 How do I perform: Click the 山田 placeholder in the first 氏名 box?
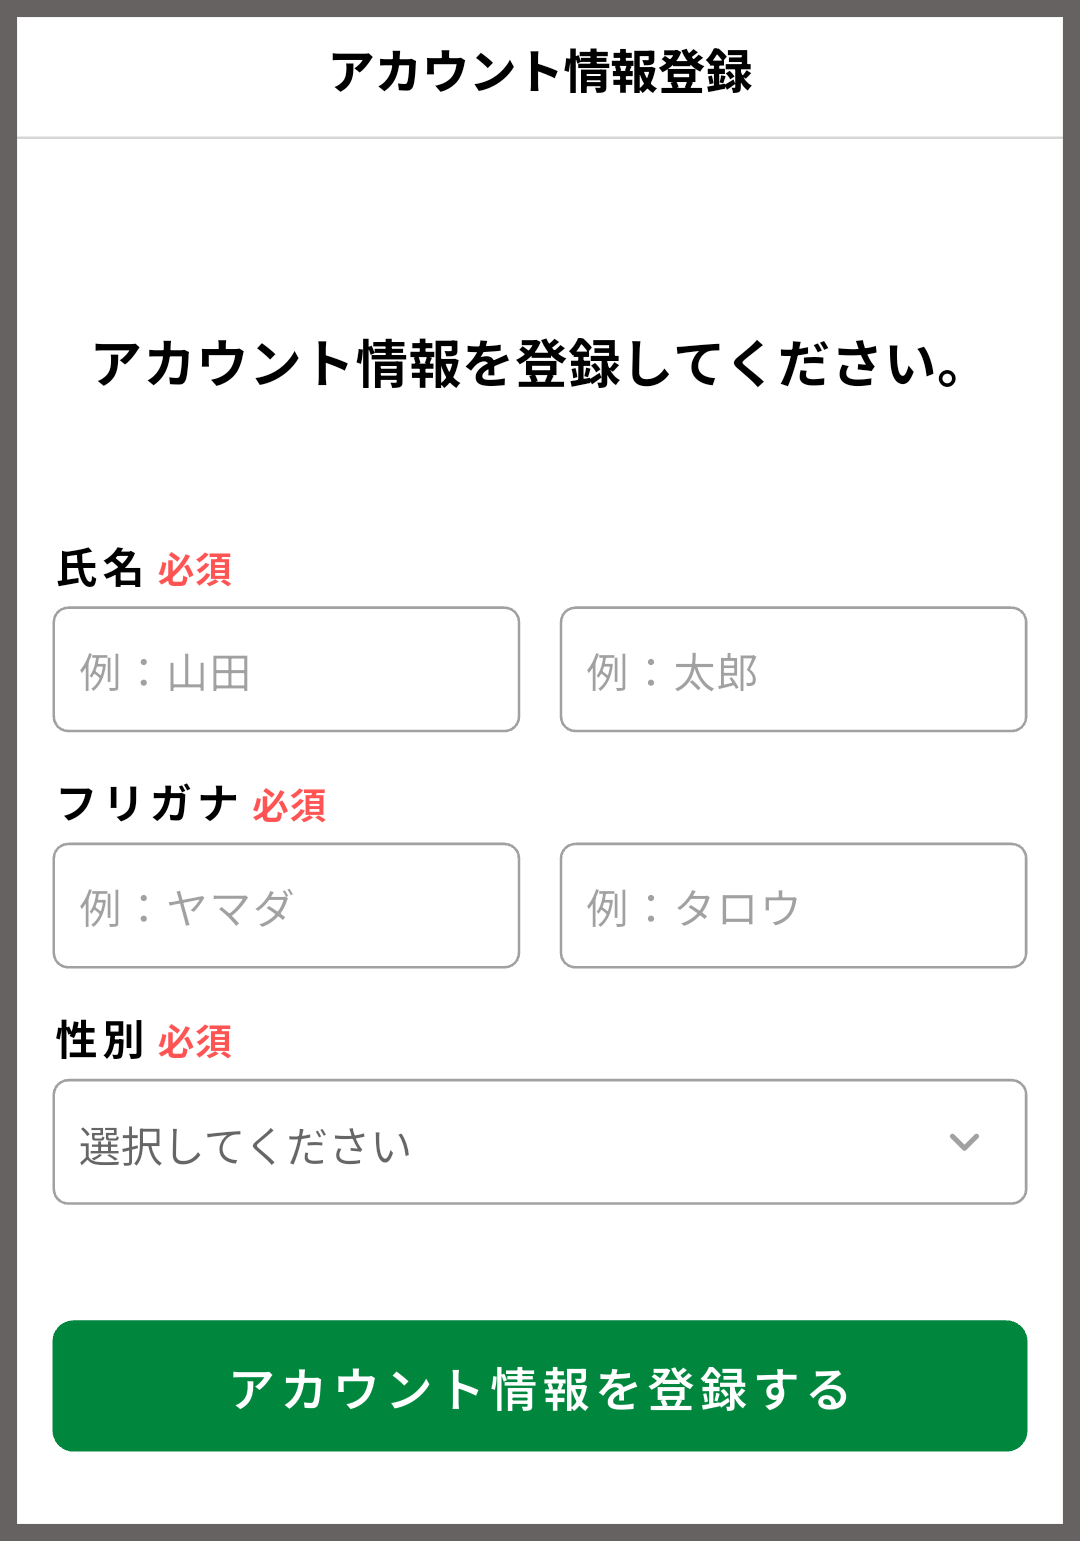point(209,672)
